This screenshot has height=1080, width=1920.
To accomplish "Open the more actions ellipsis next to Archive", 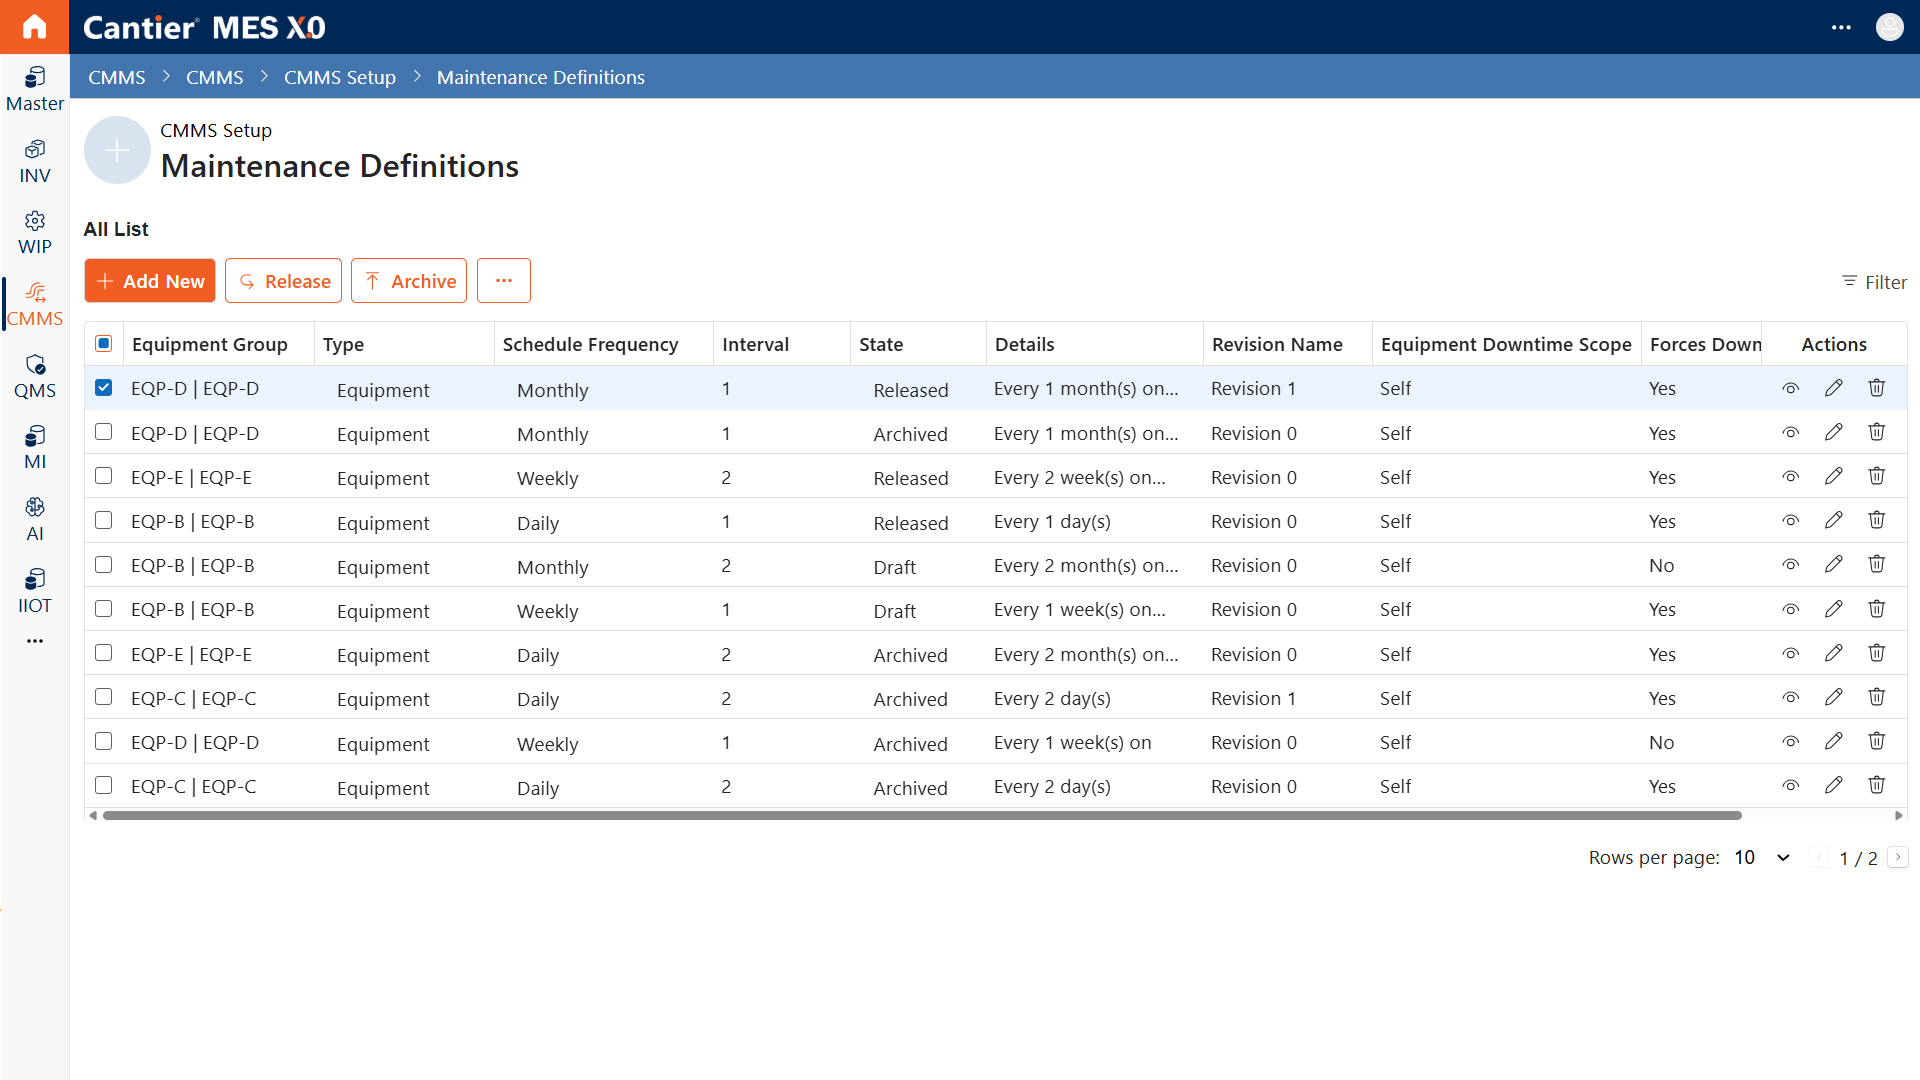I will point(504,281).
